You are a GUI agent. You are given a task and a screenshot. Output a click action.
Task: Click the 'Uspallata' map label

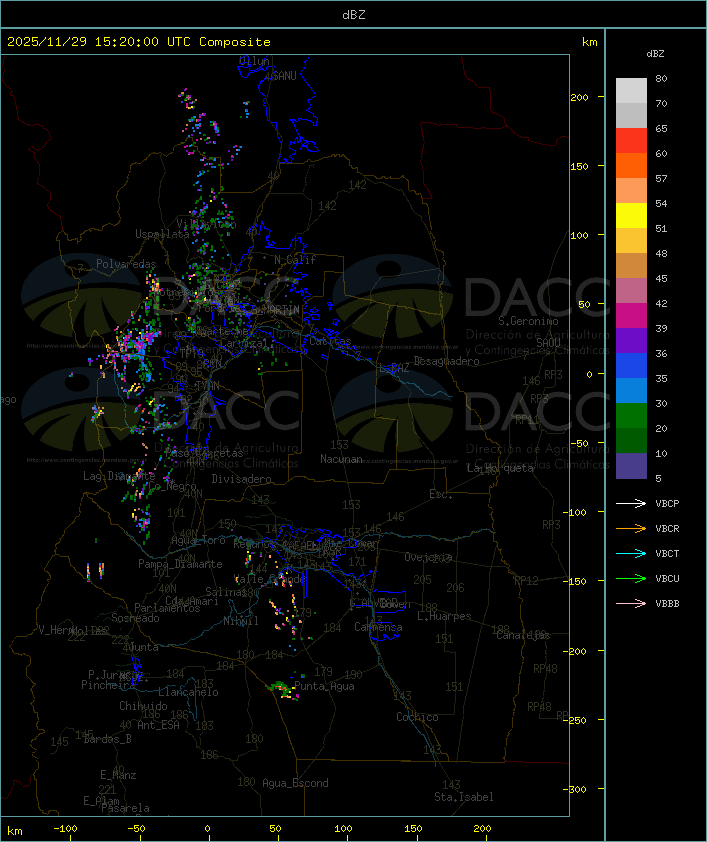(162, 234)
